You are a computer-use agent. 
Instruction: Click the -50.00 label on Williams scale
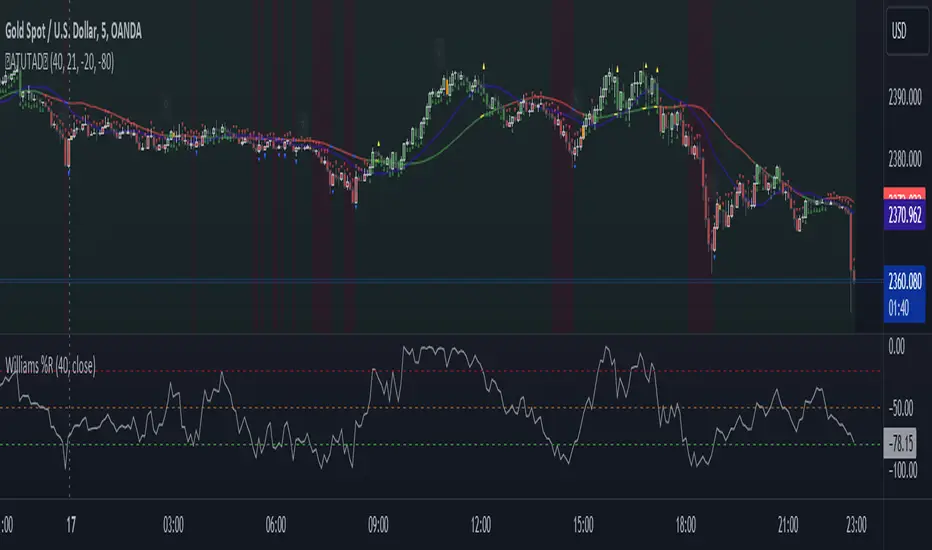(903, 409)
